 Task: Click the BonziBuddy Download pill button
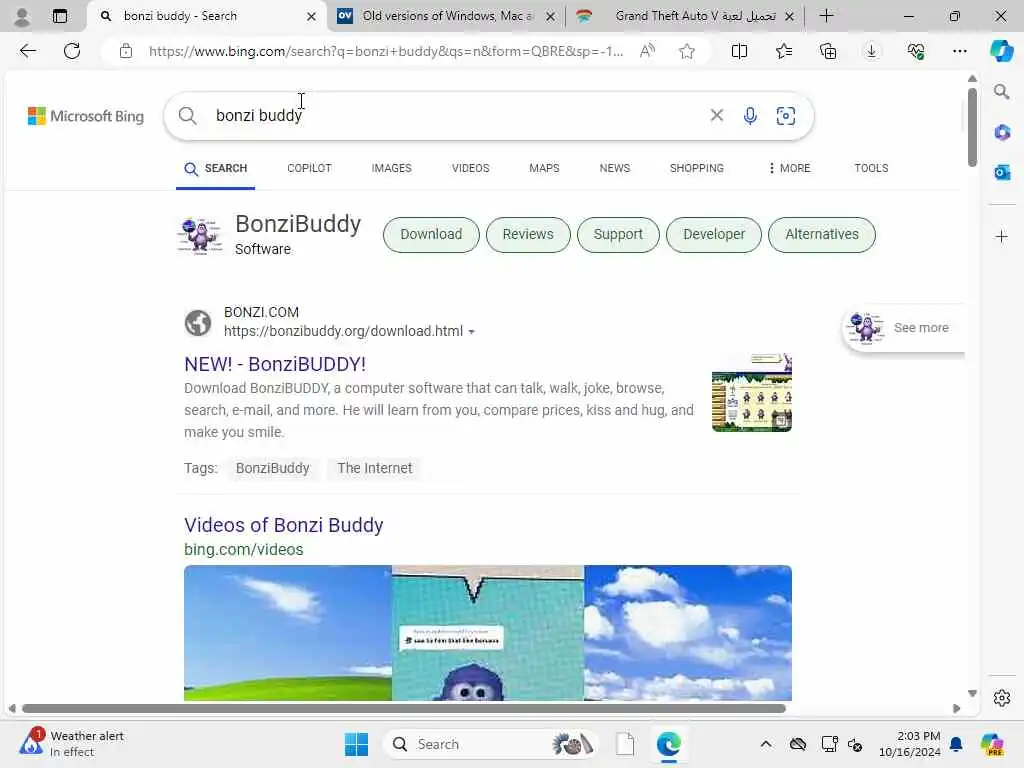(431, 234)
